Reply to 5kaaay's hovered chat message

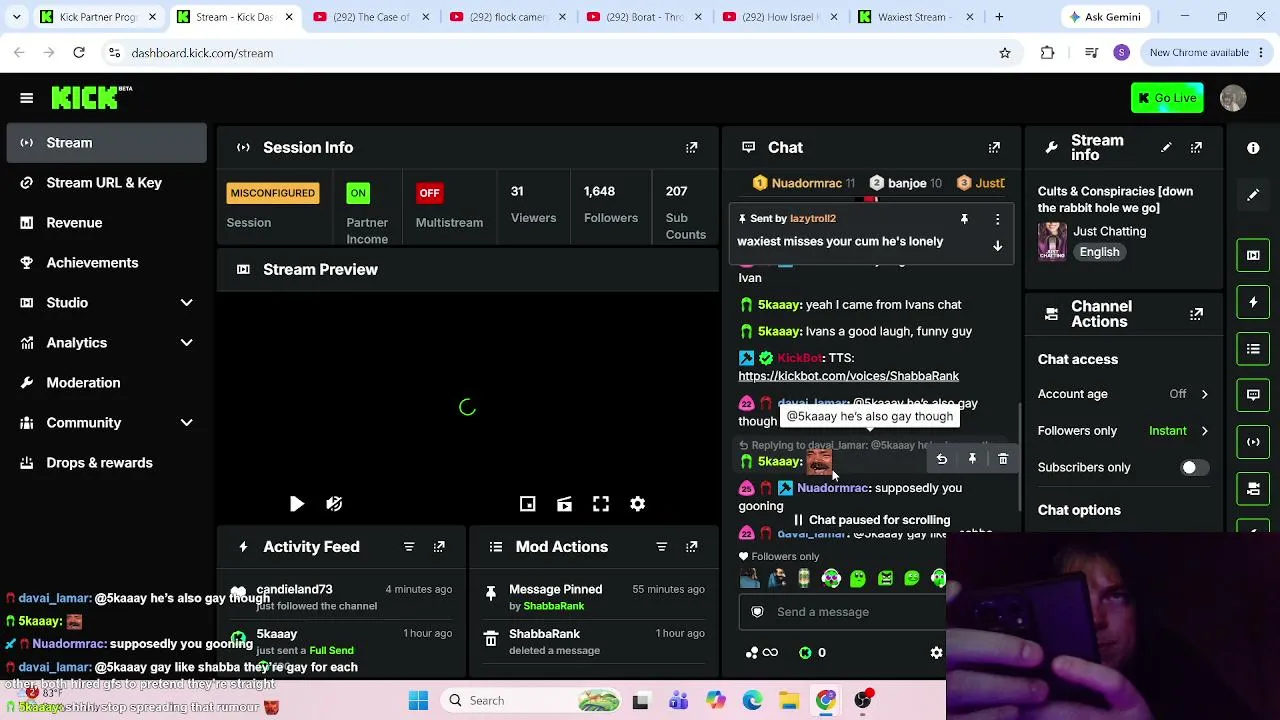(x=941, y=459)
